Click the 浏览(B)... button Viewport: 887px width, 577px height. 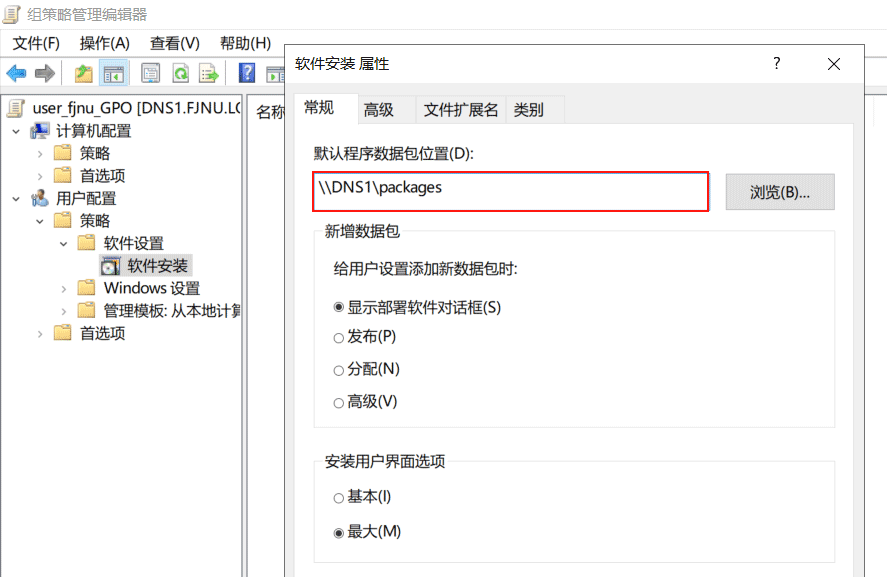780,192
